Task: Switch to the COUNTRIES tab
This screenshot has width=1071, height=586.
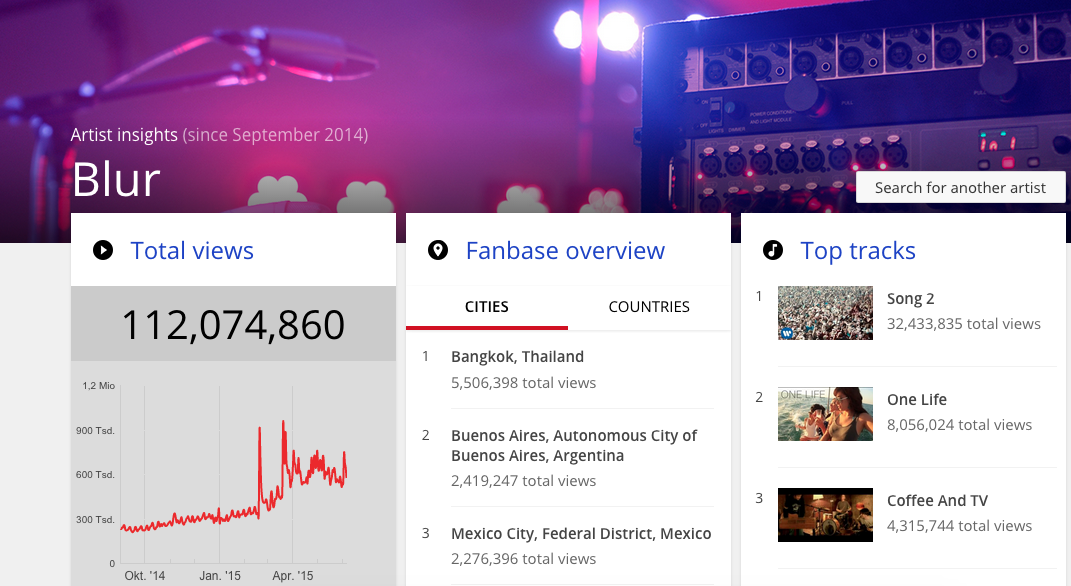Action: [x=649, y=307]
